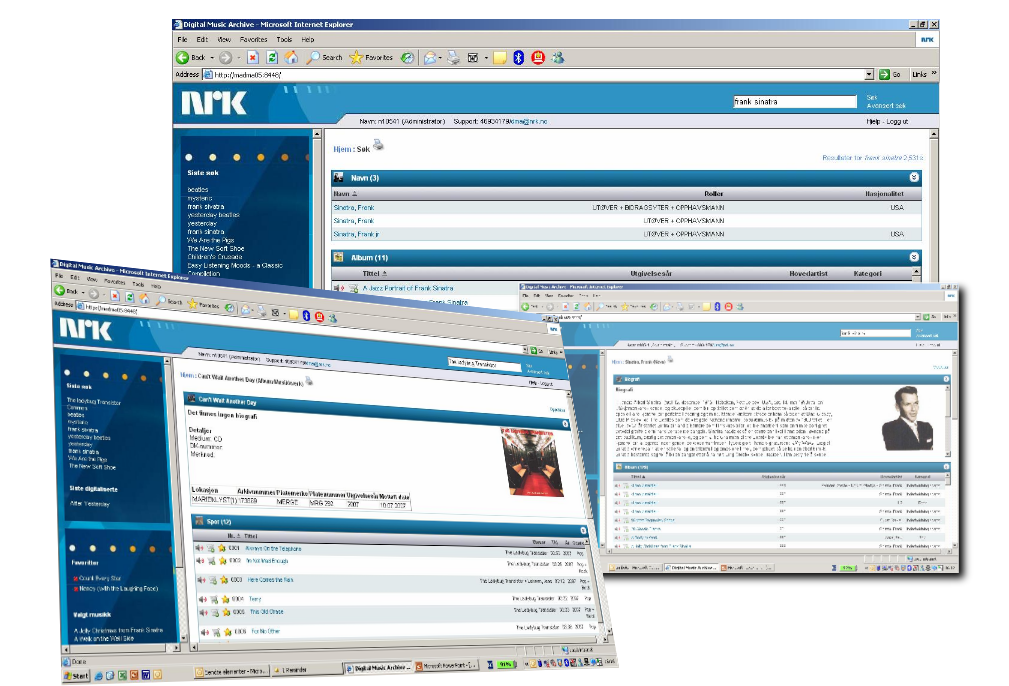Click the Bluetooth icon in top toolbar

518,58
